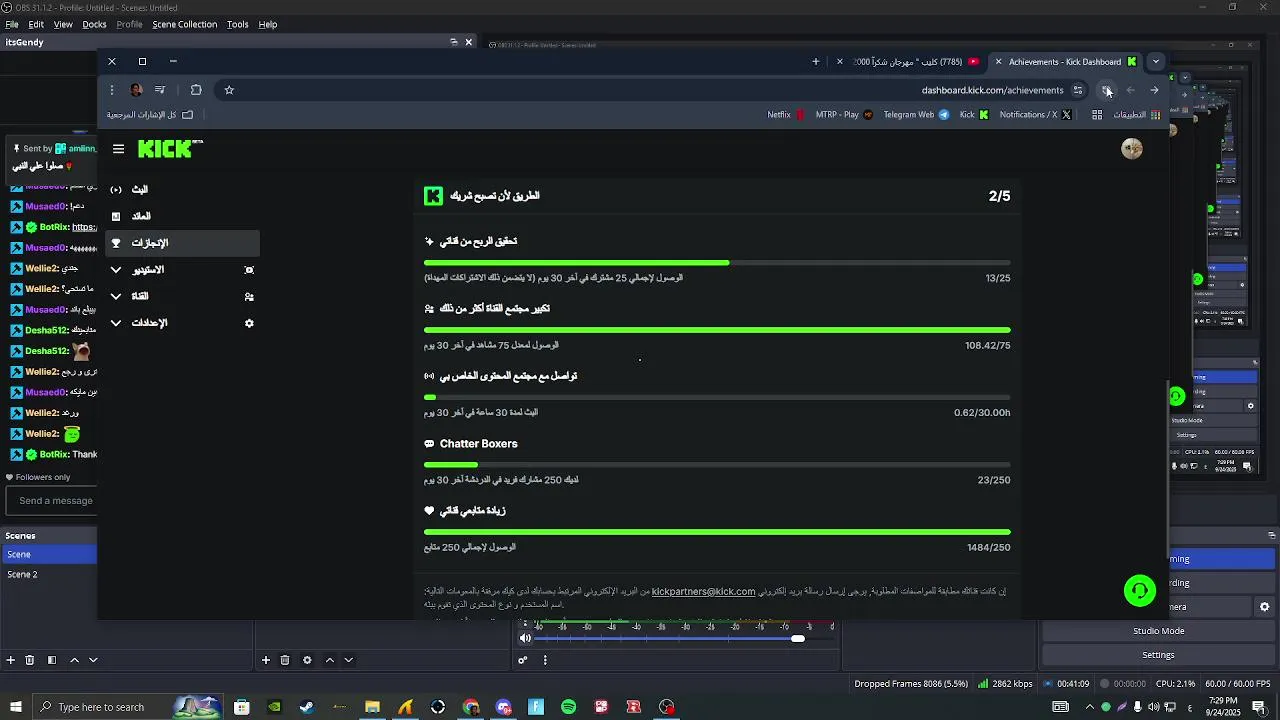Open Chrome media controls icon
Screen dimensions: 1280x720
160,90
